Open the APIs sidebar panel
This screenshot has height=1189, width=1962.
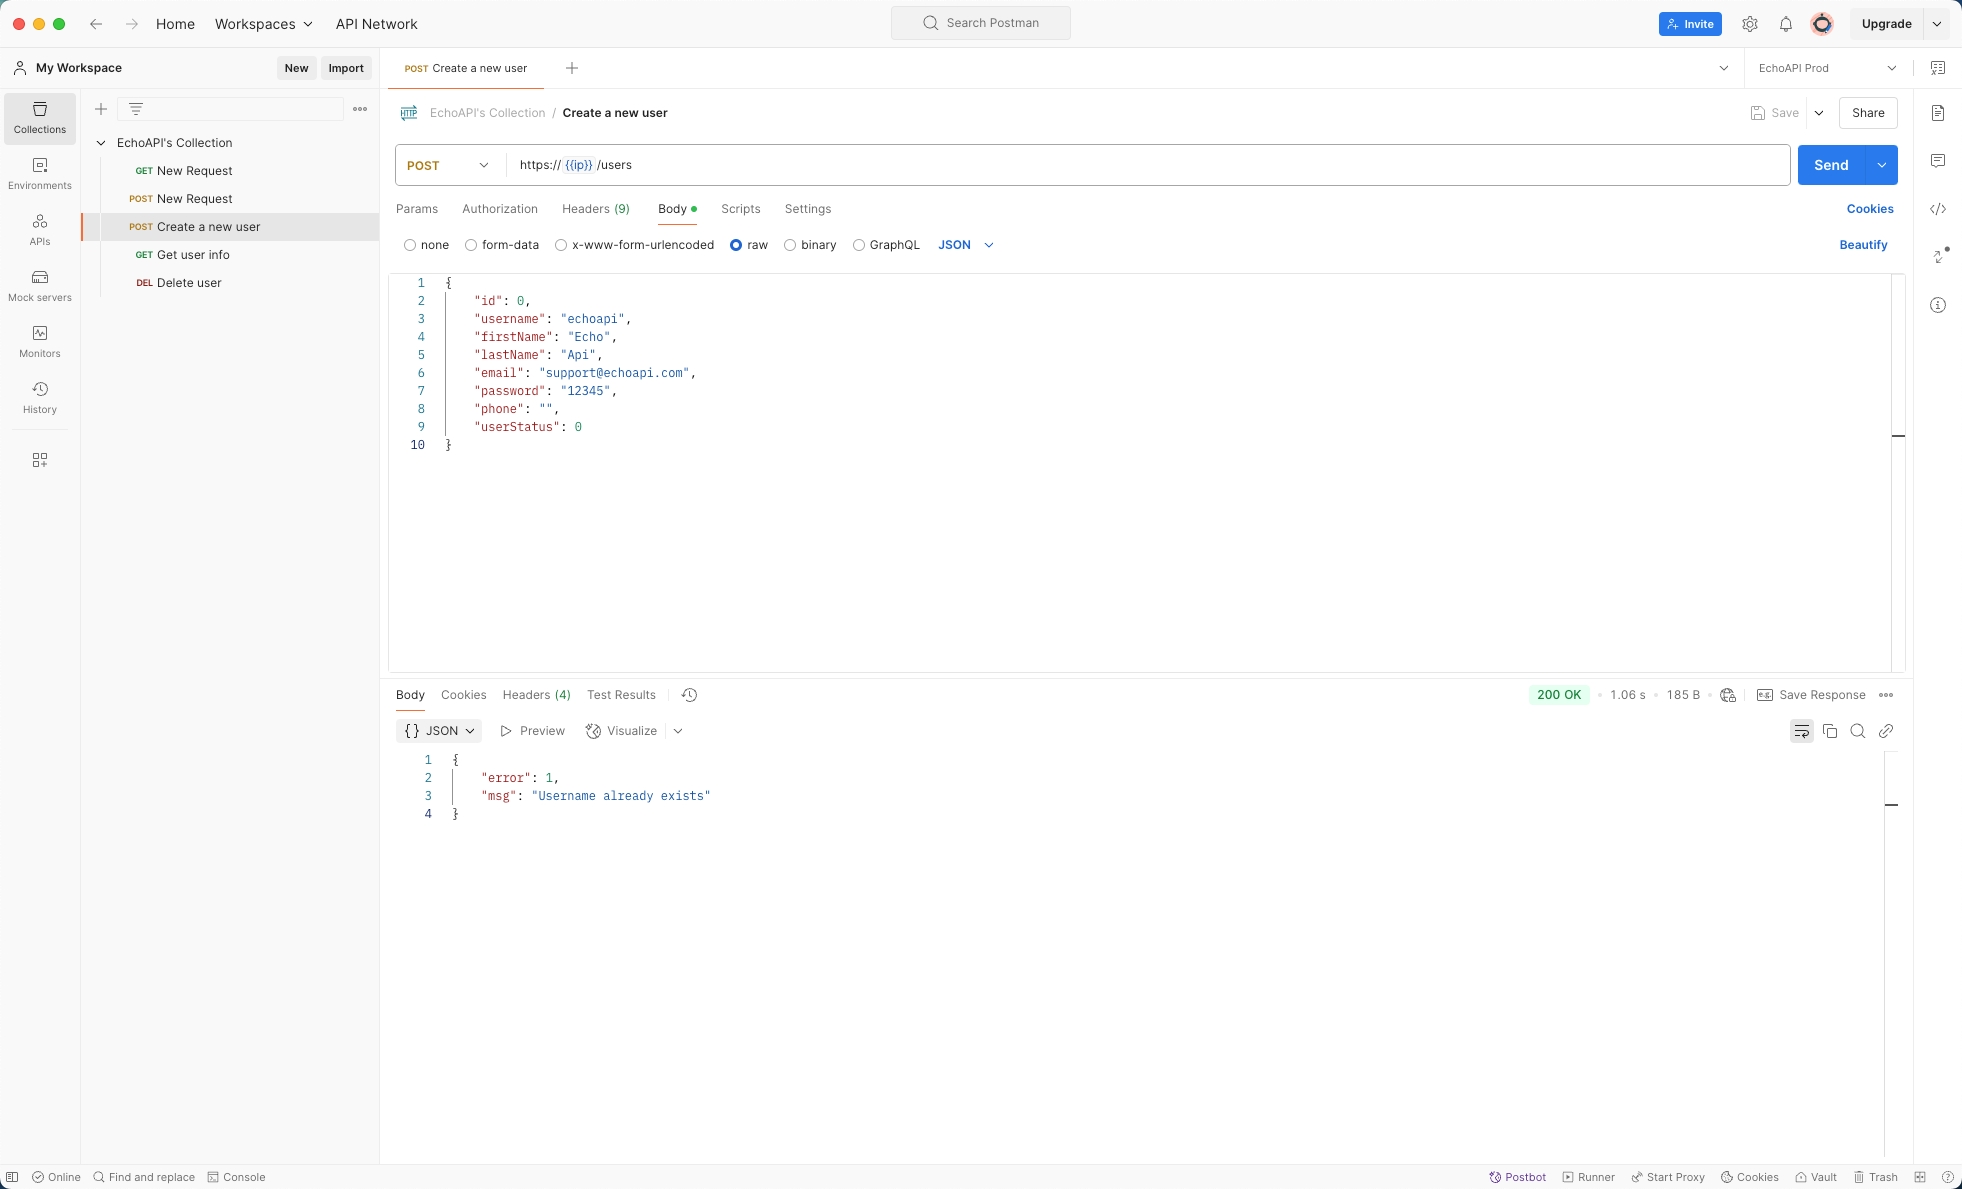click(40, 230)
